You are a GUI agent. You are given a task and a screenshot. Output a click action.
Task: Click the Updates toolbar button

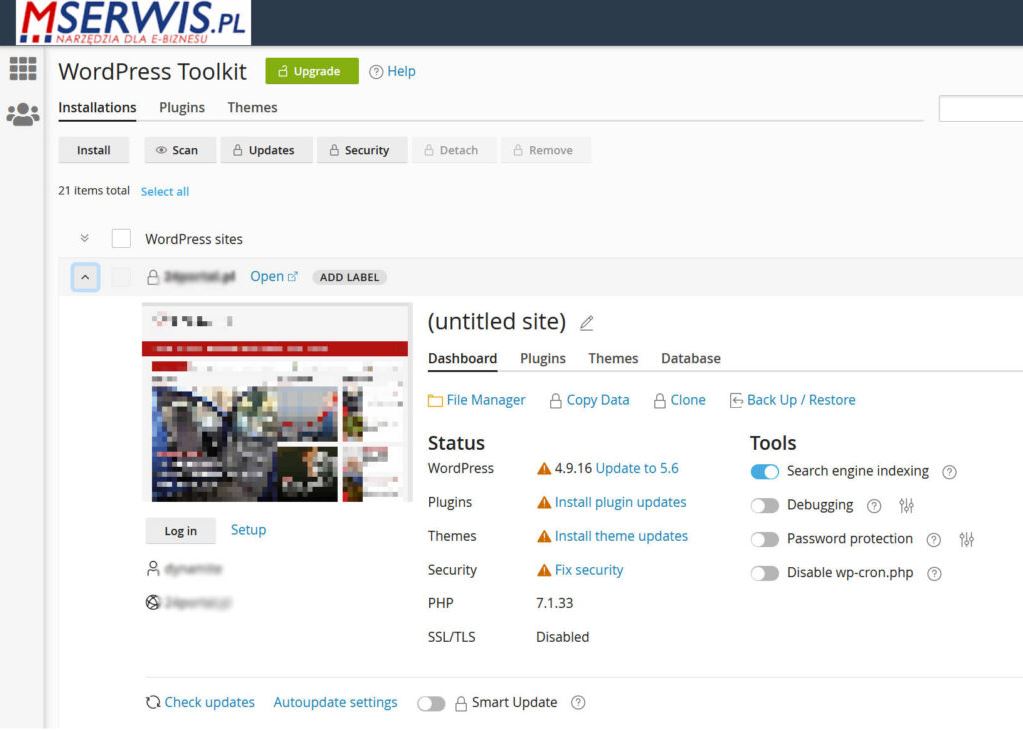click(266, 150)
